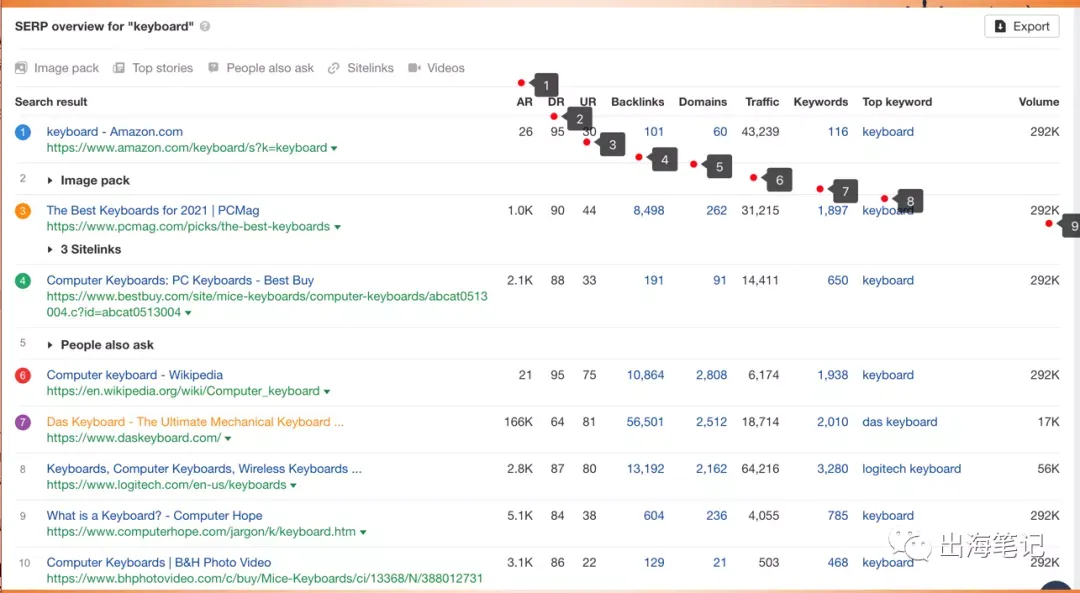The width and height of the screenshot is (1080, 593).
Task: Click the Traffic column header
Action: (x=762, y=102)
